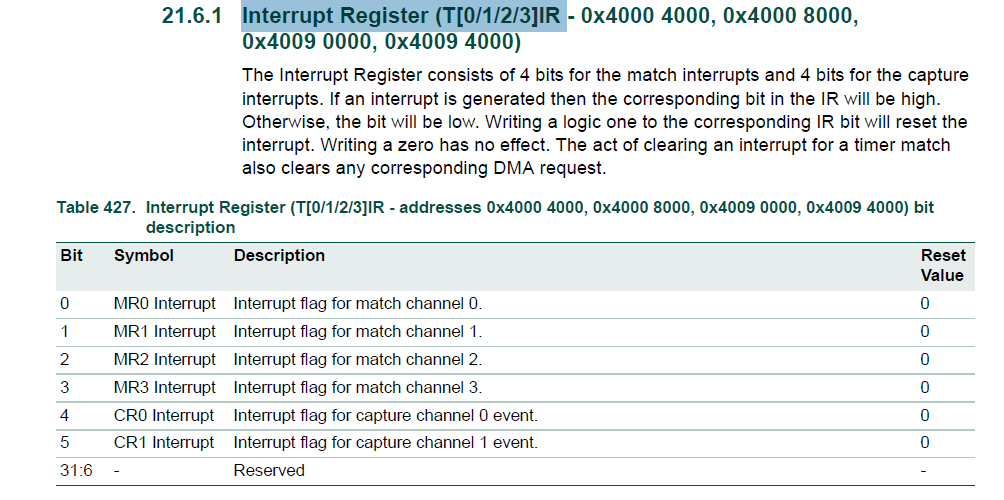Click the "Description" column header
This screenshot has width=1004, height=500.
(279, 256)
